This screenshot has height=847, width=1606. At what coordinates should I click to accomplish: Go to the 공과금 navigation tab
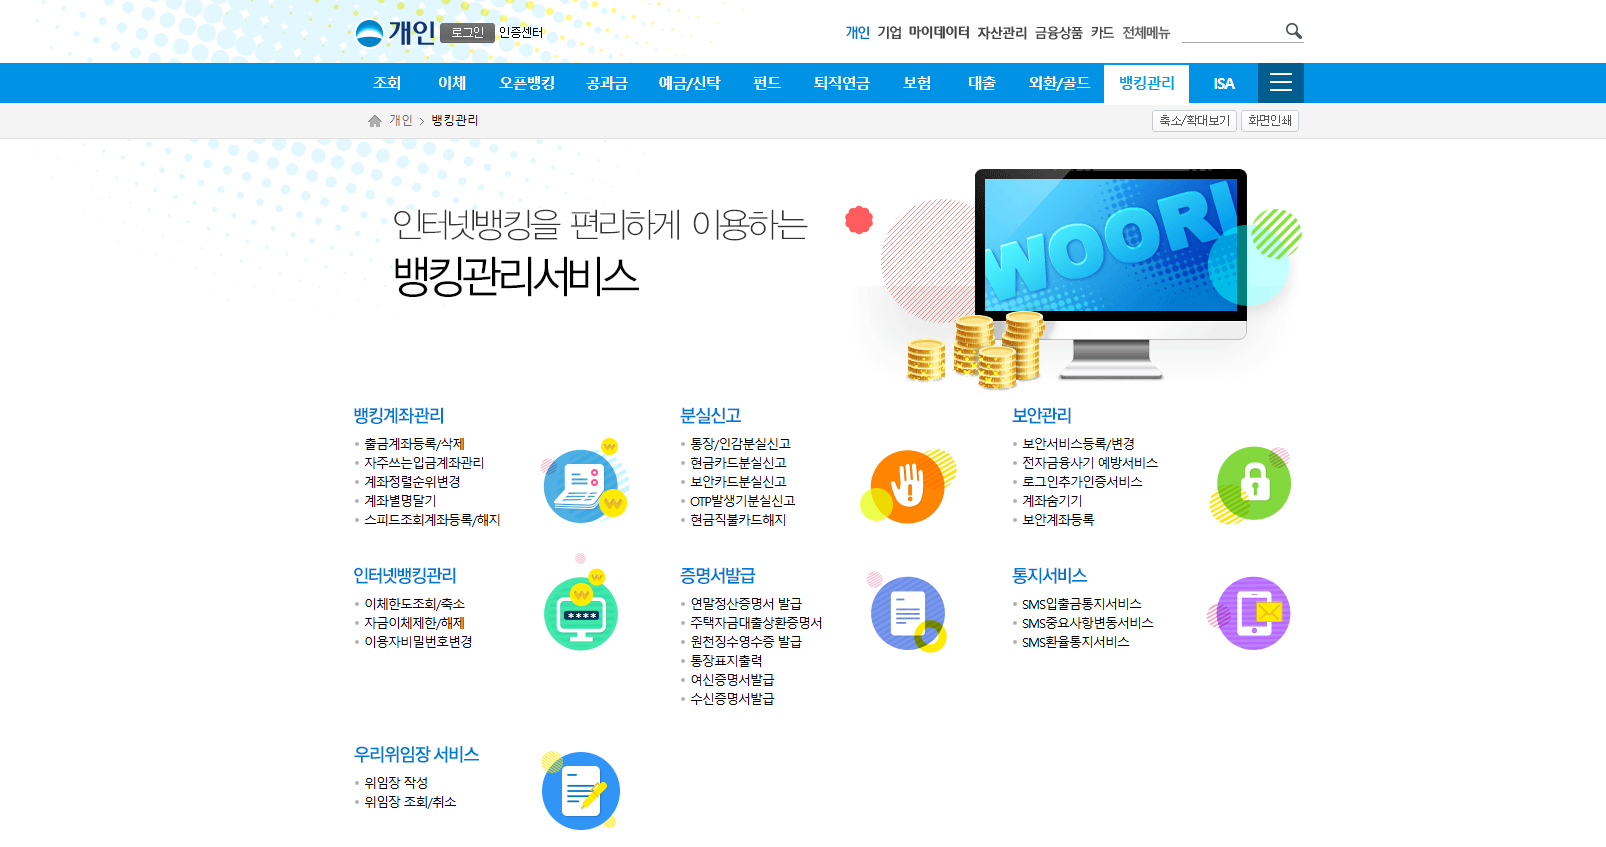point(607,83)
